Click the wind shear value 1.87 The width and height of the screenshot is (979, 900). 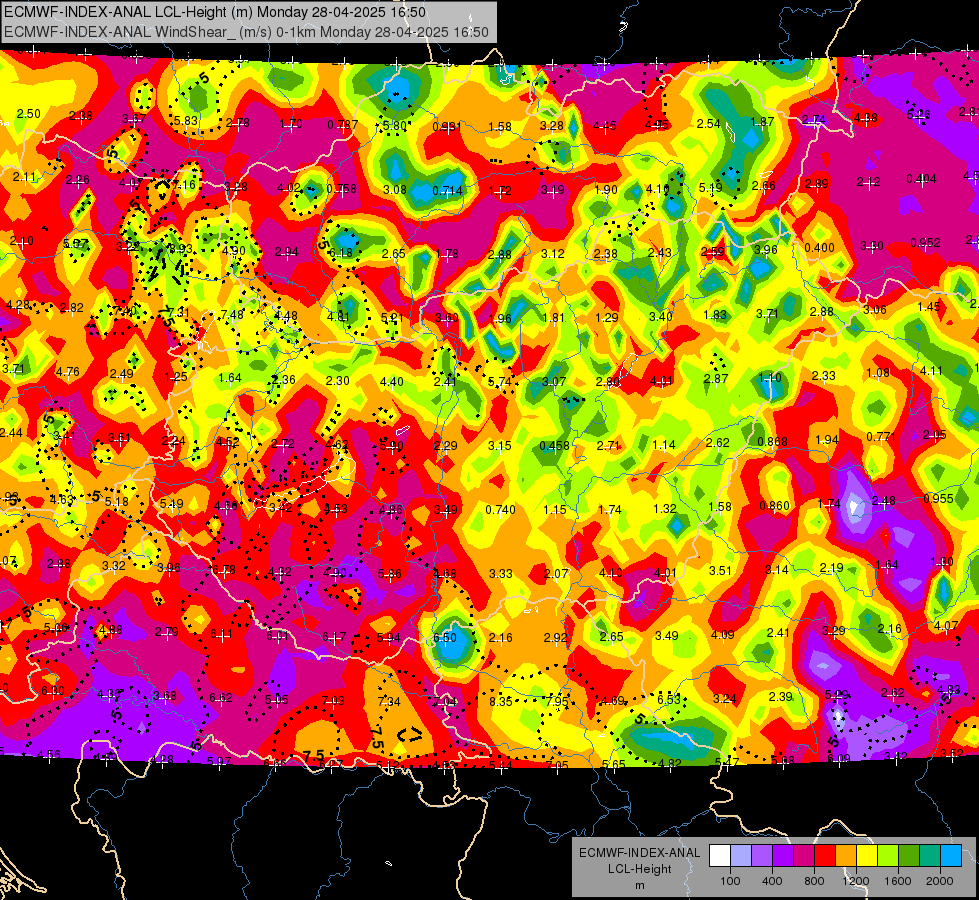point(762,122)
